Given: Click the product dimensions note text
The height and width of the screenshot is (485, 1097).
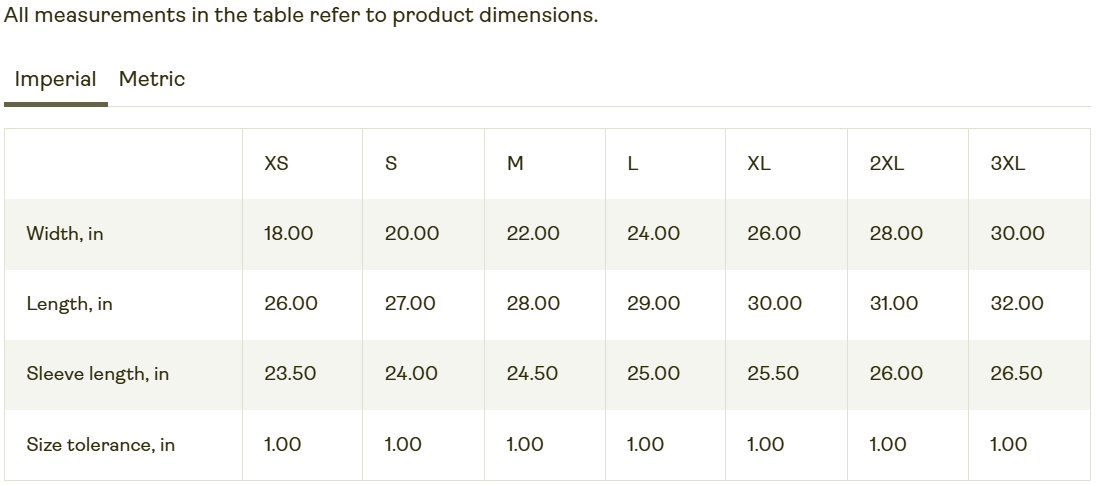Looking at the screenshot, I should (301, 15).
